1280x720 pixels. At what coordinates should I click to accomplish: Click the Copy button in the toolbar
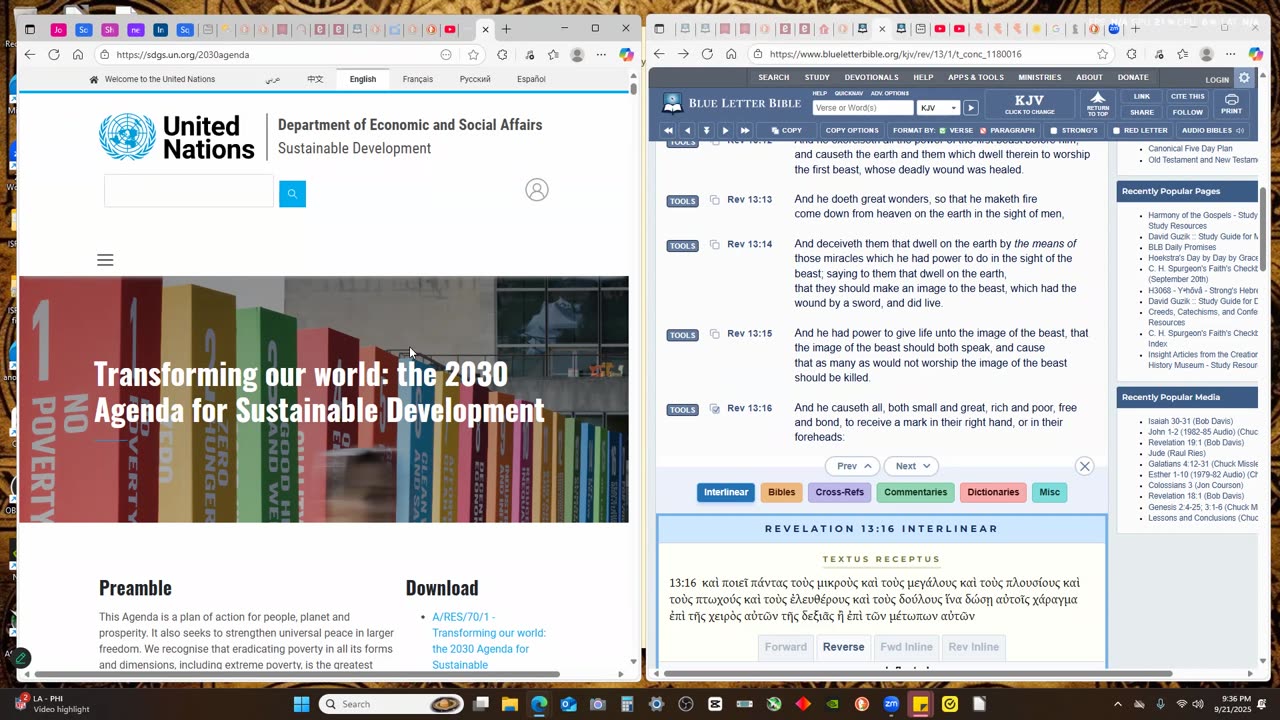tap(786, 131)
